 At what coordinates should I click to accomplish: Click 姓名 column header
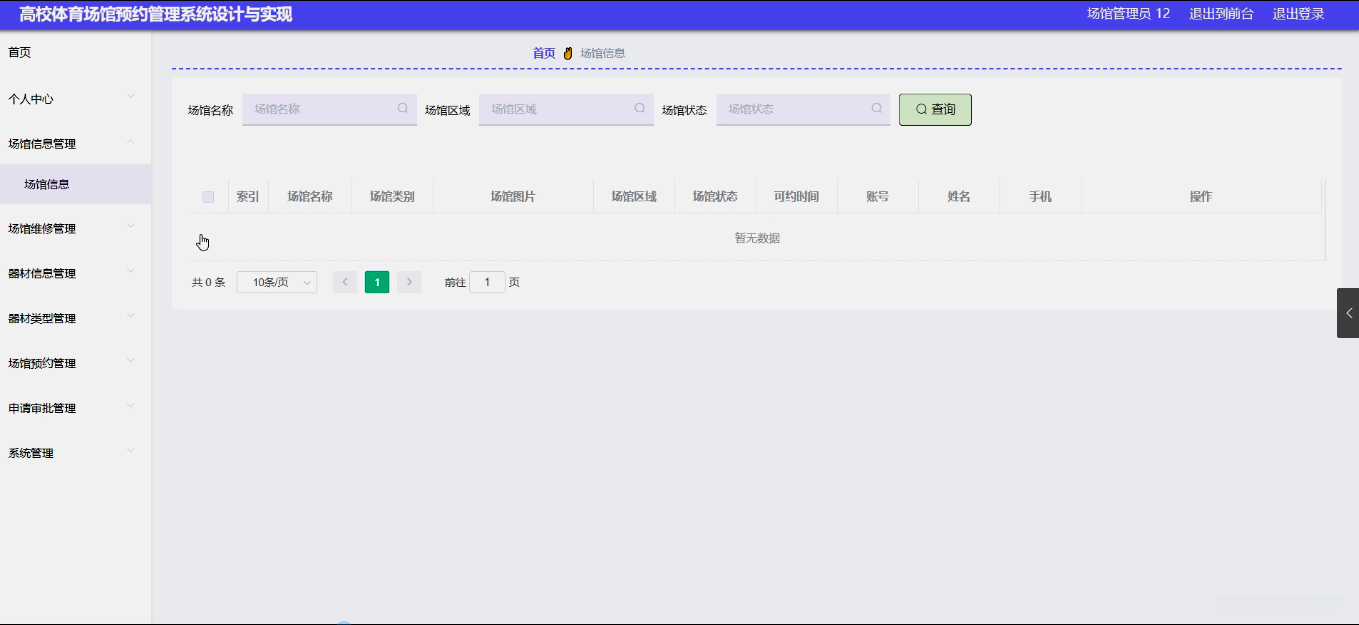(959, 196)
